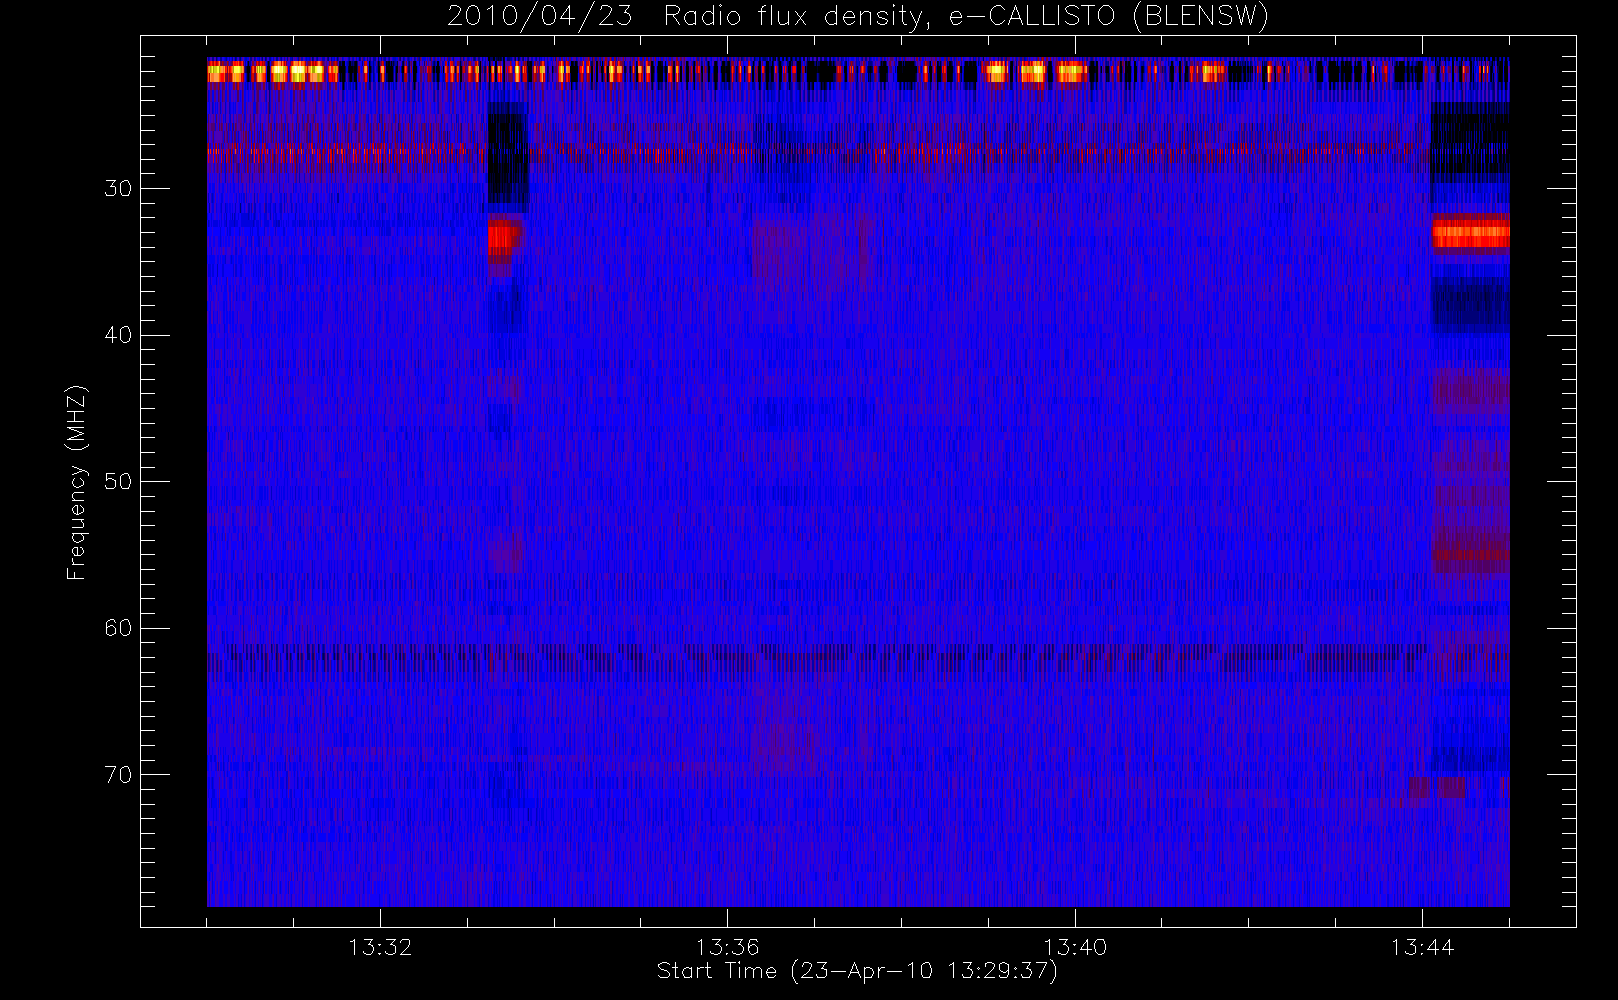Image resolution: width=1618 pixels, height=1000 pixels.
Task: Select the 30 MHz frequency tick label
Action: tap(118, 189)
